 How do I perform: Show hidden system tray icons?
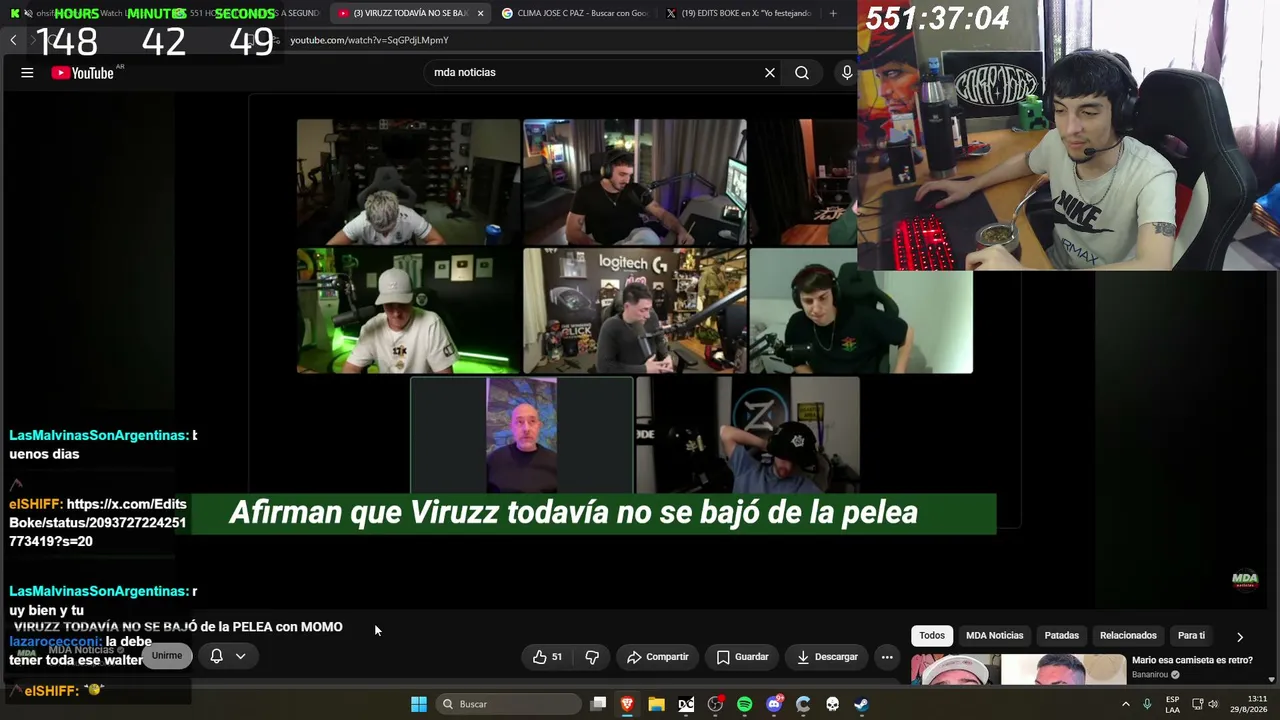tap(1126, 704)
